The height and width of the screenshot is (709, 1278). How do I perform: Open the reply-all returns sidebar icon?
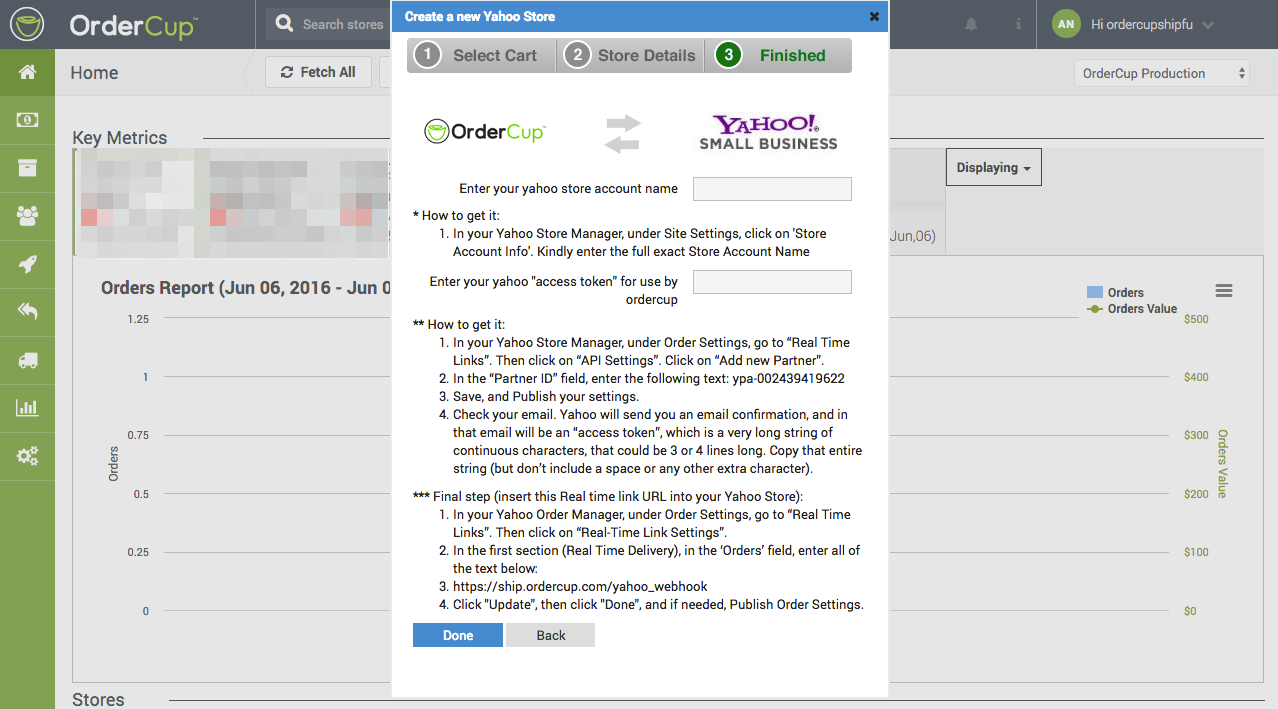[27, 312]
